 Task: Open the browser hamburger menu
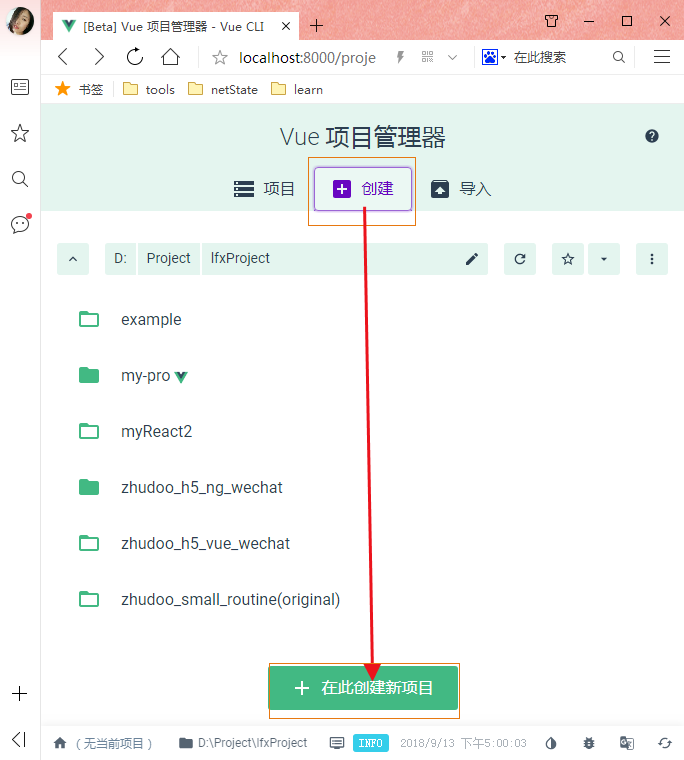tap(662, 57)
